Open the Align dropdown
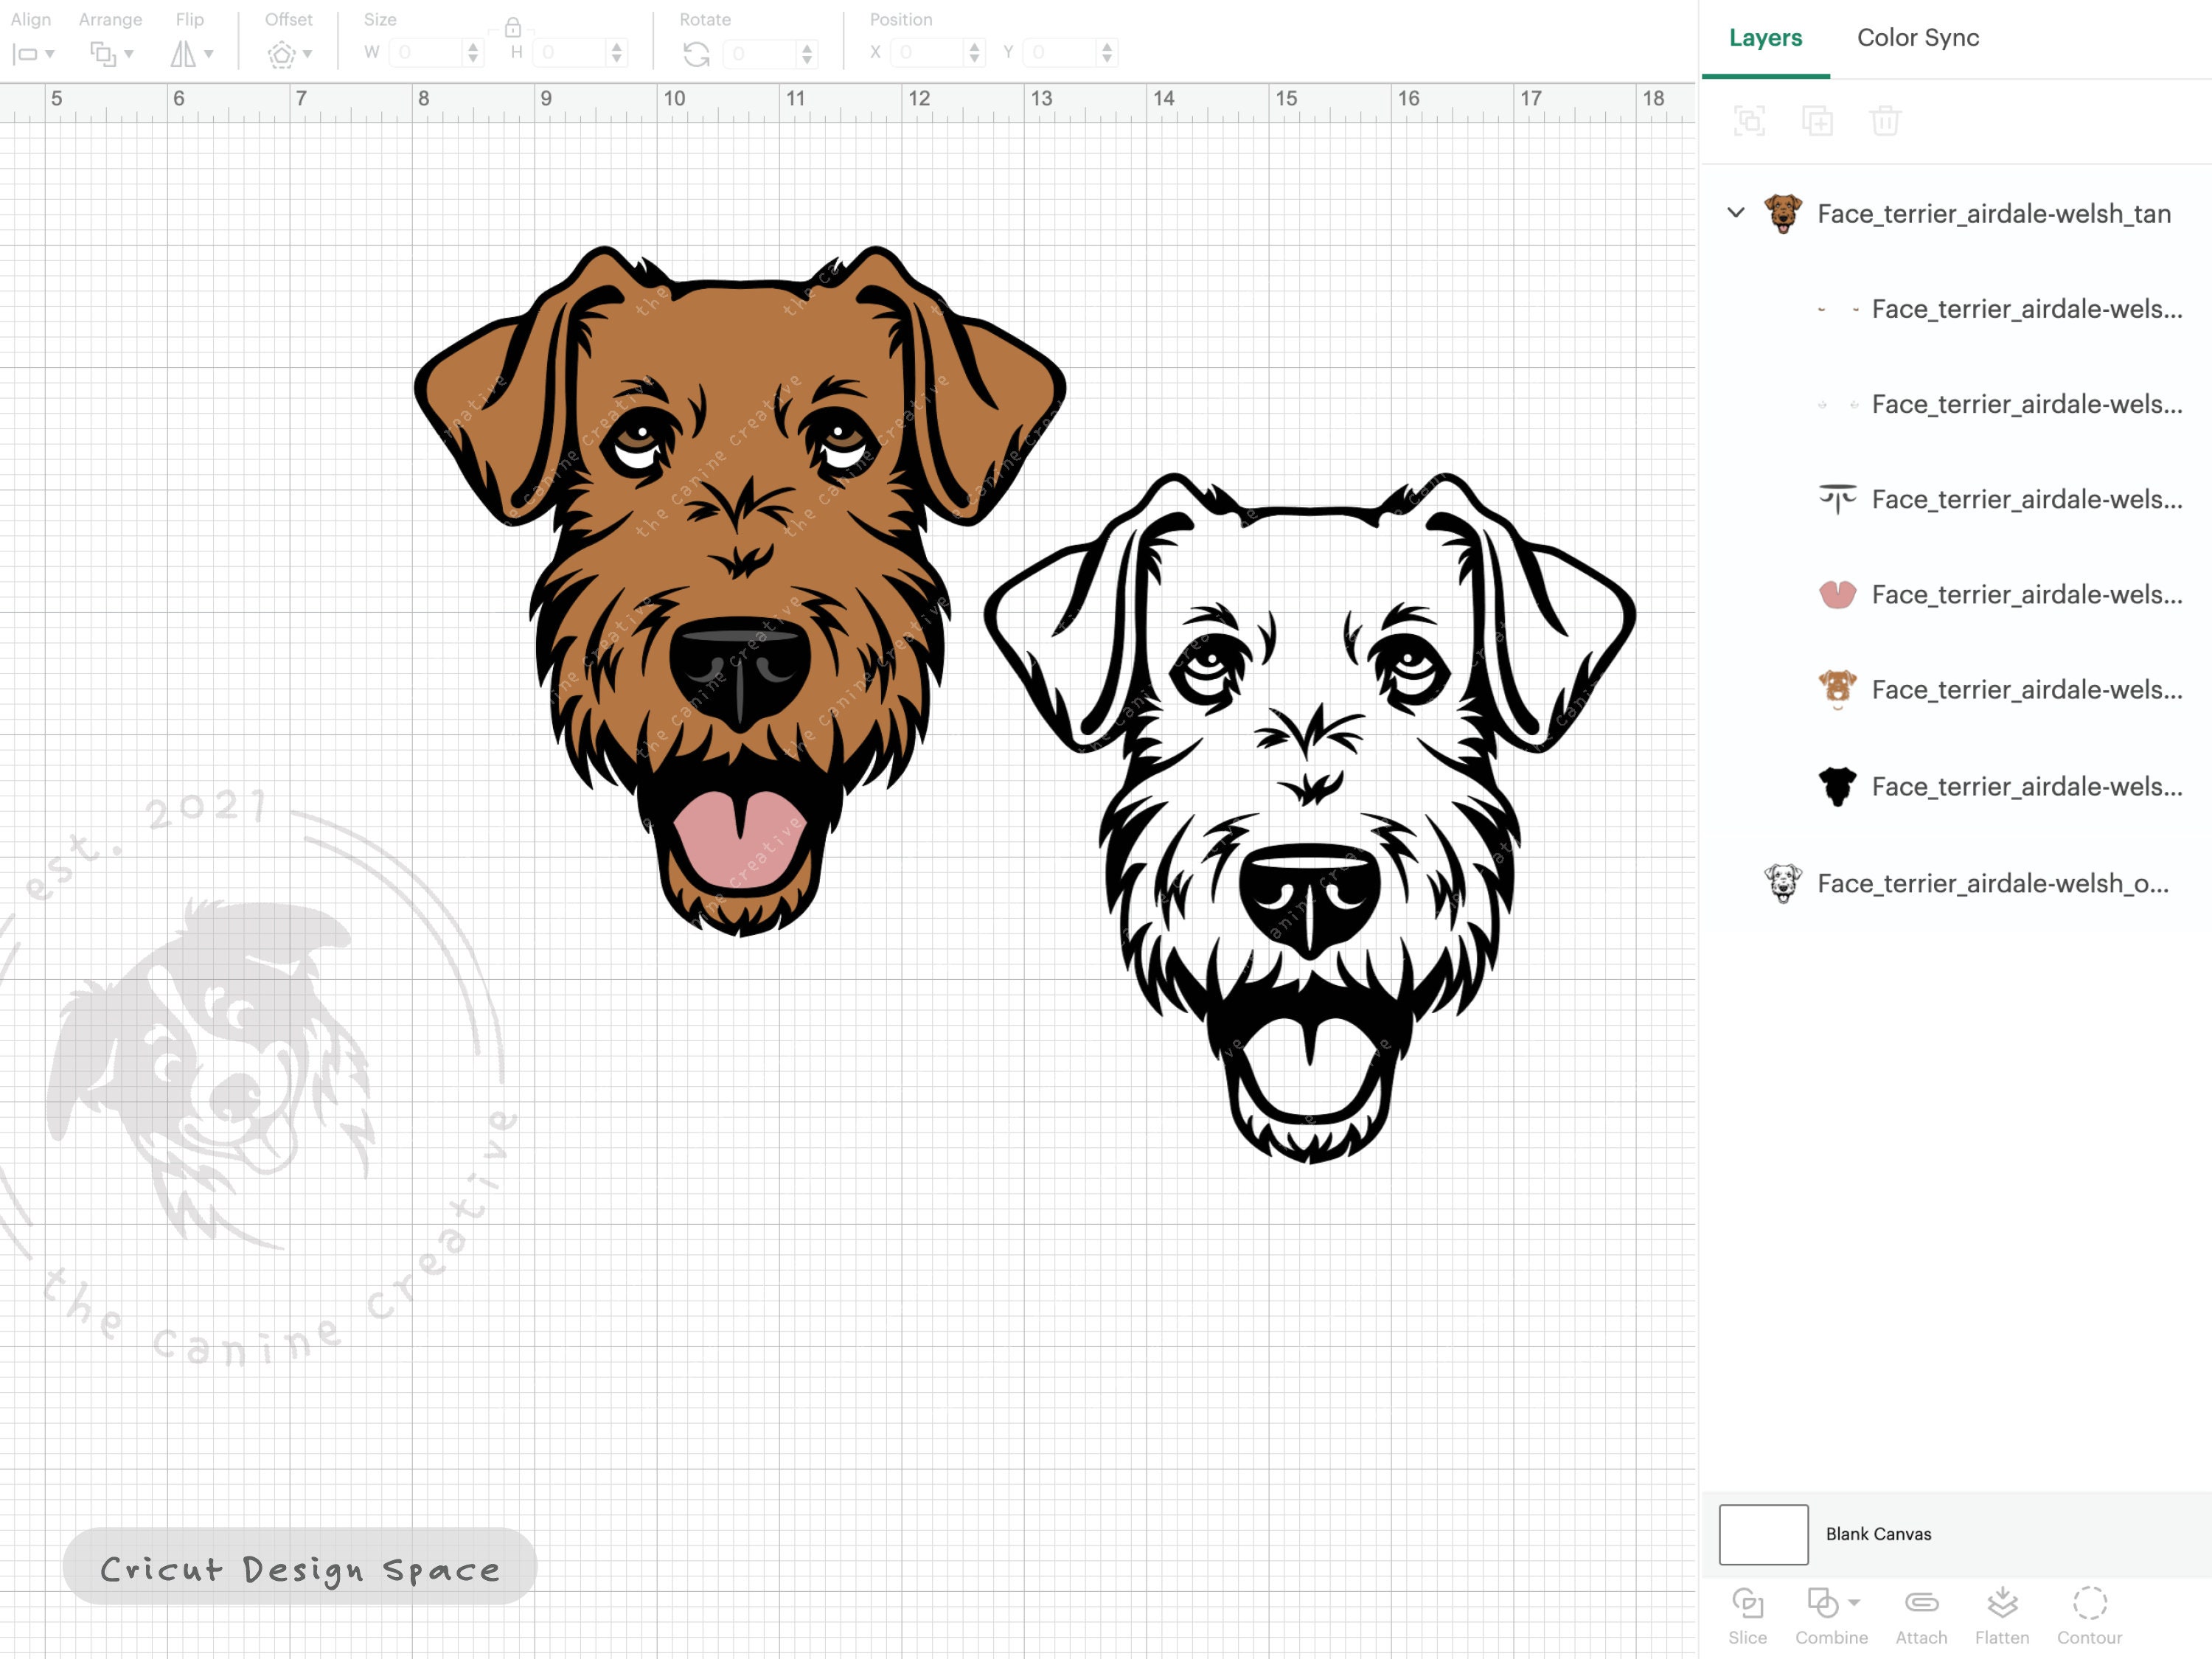 pos(33,53)
